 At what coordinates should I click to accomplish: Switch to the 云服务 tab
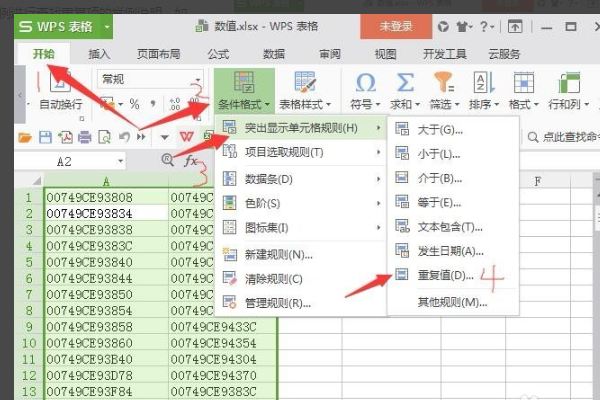[504, 54]
